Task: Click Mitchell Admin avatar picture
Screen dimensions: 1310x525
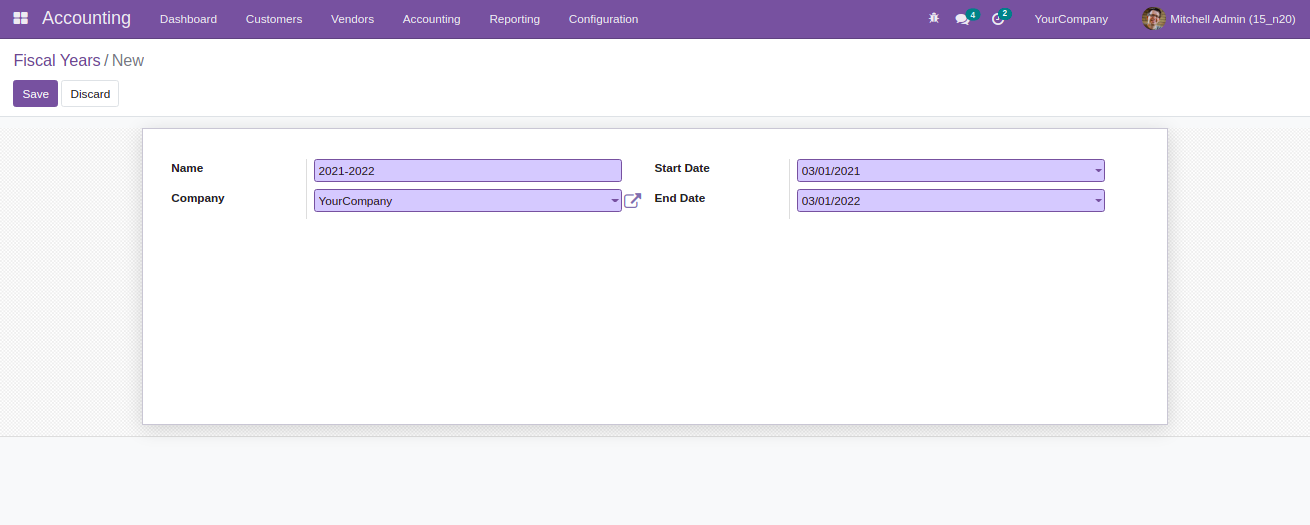Action: (x=1153, y=19)
